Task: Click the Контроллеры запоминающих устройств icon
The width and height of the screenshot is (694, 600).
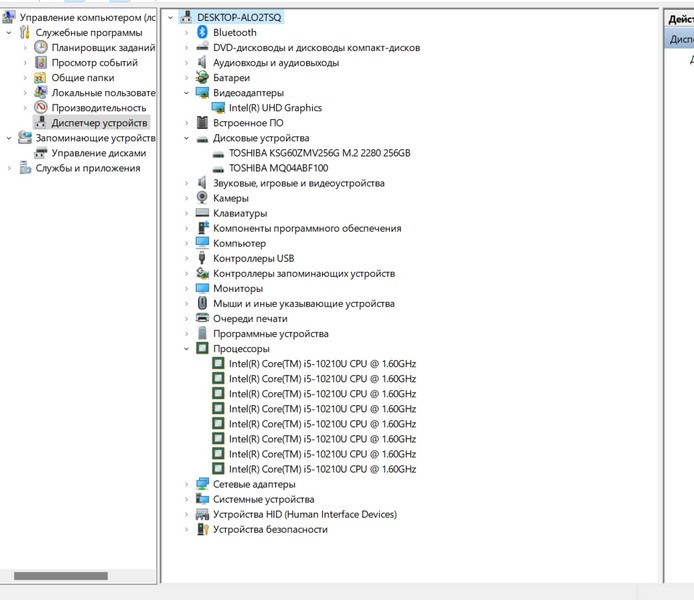Action: tap(202, 273)
